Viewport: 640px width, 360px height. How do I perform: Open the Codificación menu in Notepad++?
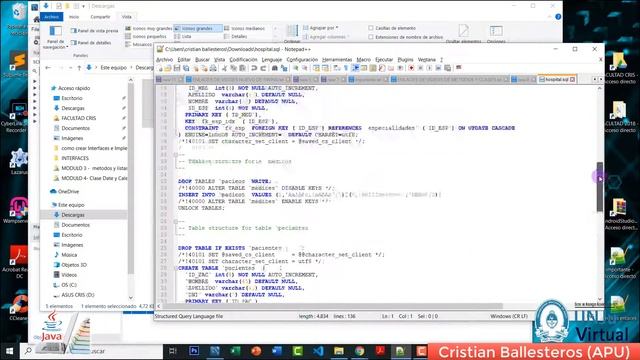click(243, 60)
